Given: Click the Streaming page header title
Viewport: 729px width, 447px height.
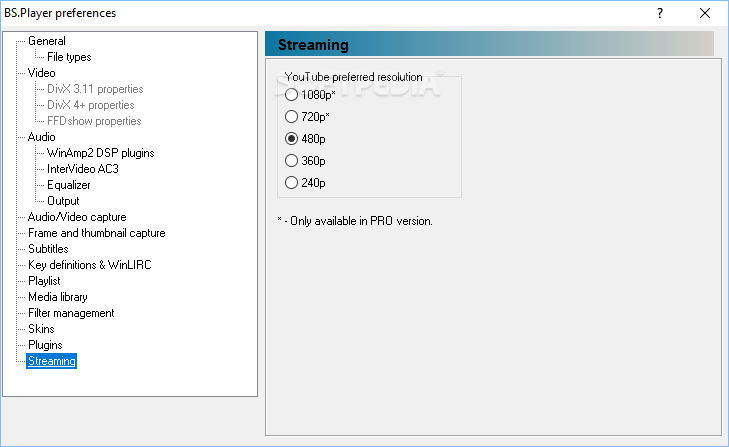Looking at the screenshot, I should coord(313,45).
